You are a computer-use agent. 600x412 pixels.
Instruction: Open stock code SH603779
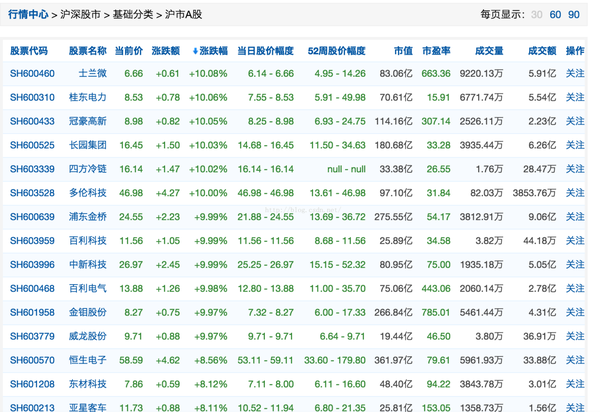(x=32, y=336)
